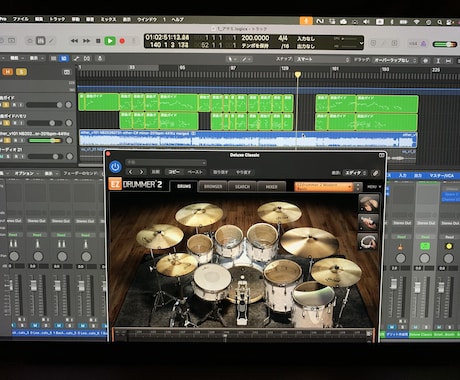
Task: Click the Stop button in transport
Action: coord(98,41)
